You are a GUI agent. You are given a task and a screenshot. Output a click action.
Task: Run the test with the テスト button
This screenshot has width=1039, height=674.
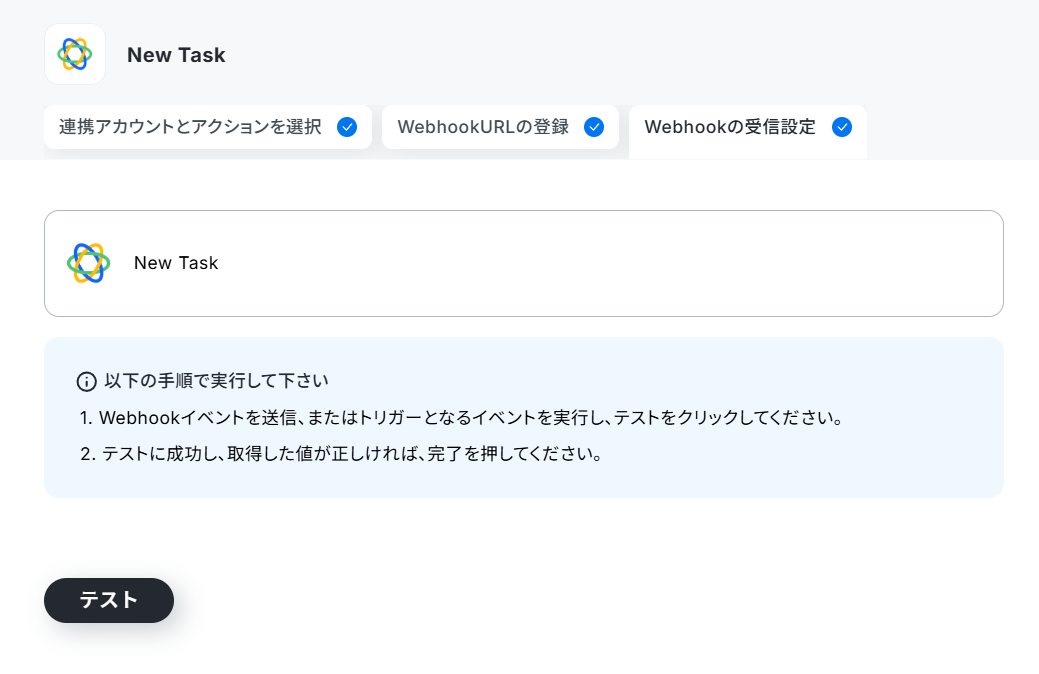(109, 600)
